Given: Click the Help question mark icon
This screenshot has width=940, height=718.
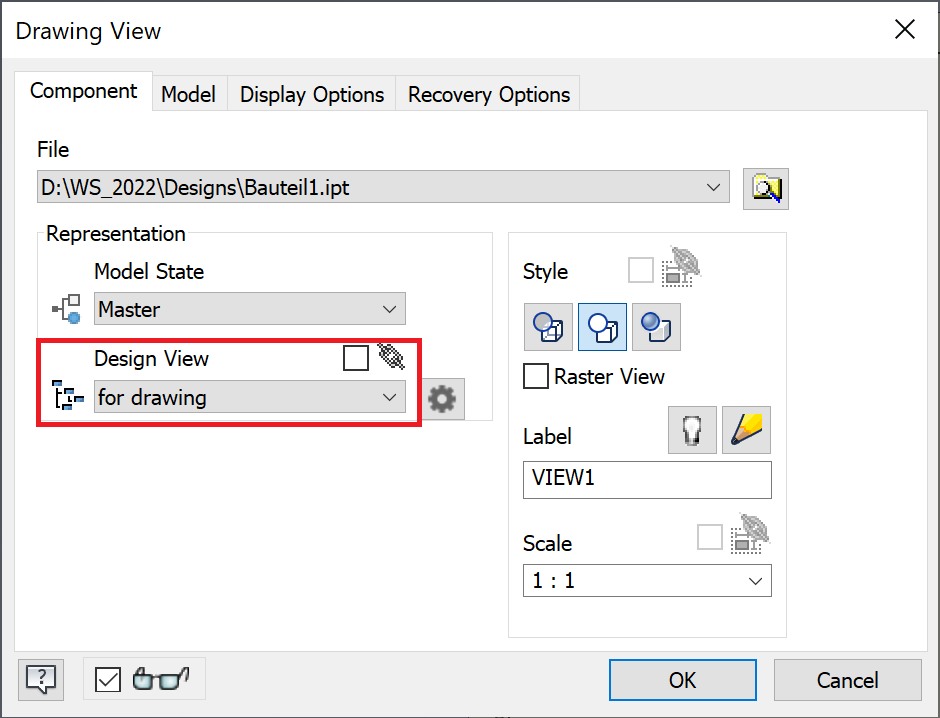Looking at the screenshot, I should (x=40, y=679).
